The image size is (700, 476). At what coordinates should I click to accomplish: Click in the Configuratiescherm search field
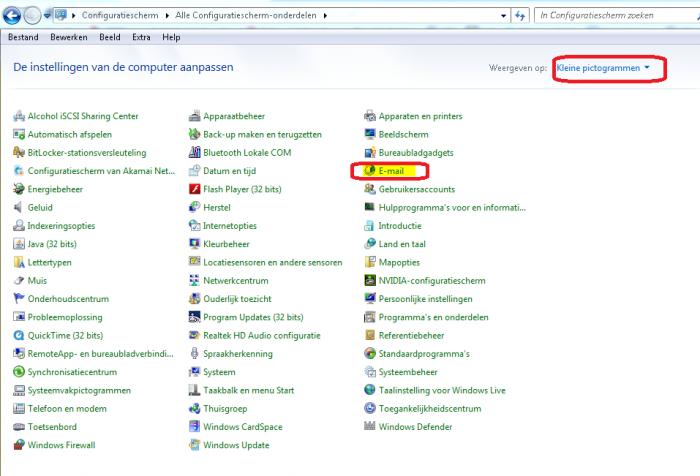pyautogui.click(x=616, y=16)
